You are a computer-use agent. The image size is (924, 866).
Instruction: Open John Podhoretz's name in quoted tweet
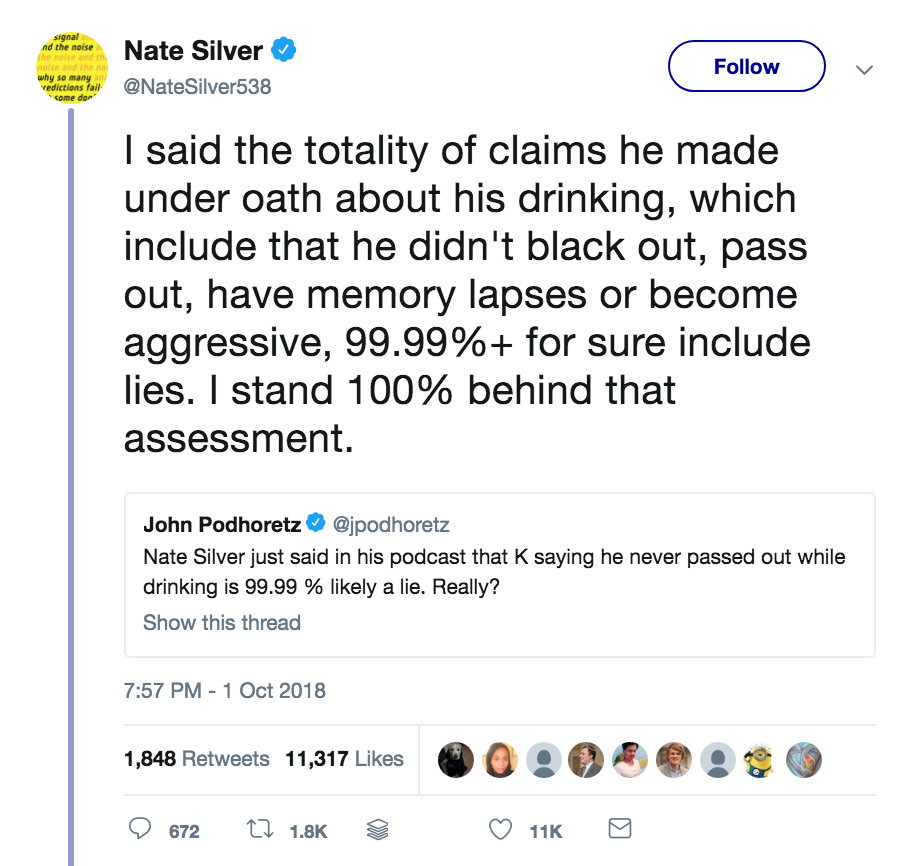[222, 523]
